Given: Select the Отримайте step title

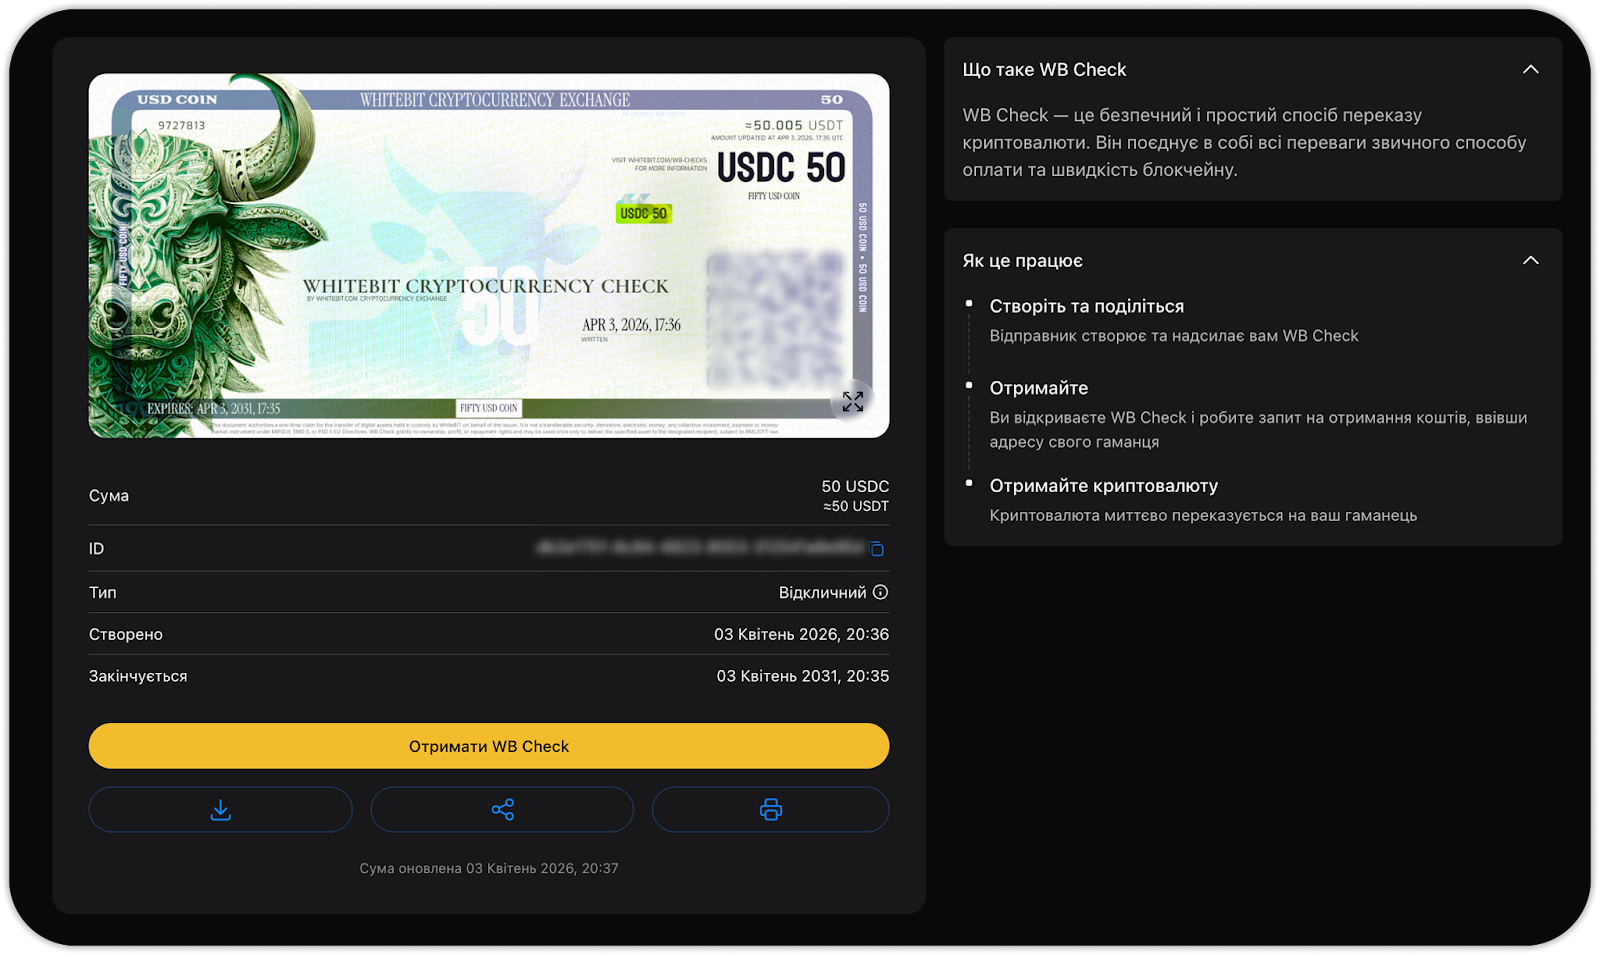Looking at the screenshot, I should (x=1038, y=388).
